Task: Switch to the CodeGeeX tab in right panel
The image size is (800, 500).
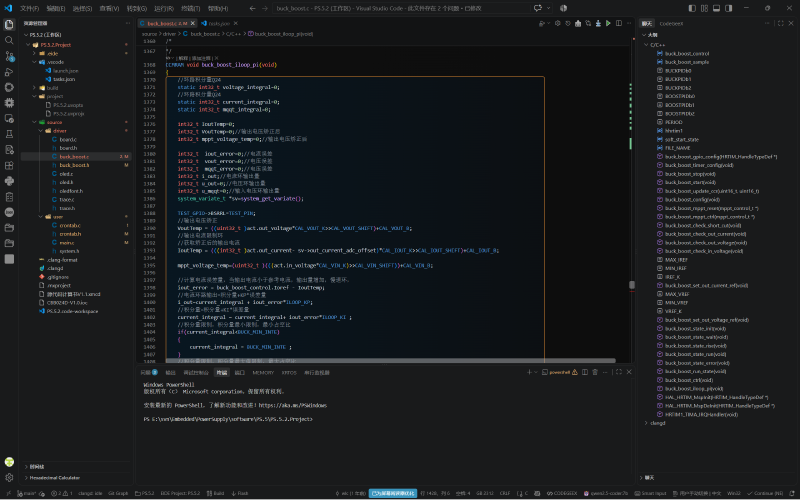Action: tap(671, 23)
